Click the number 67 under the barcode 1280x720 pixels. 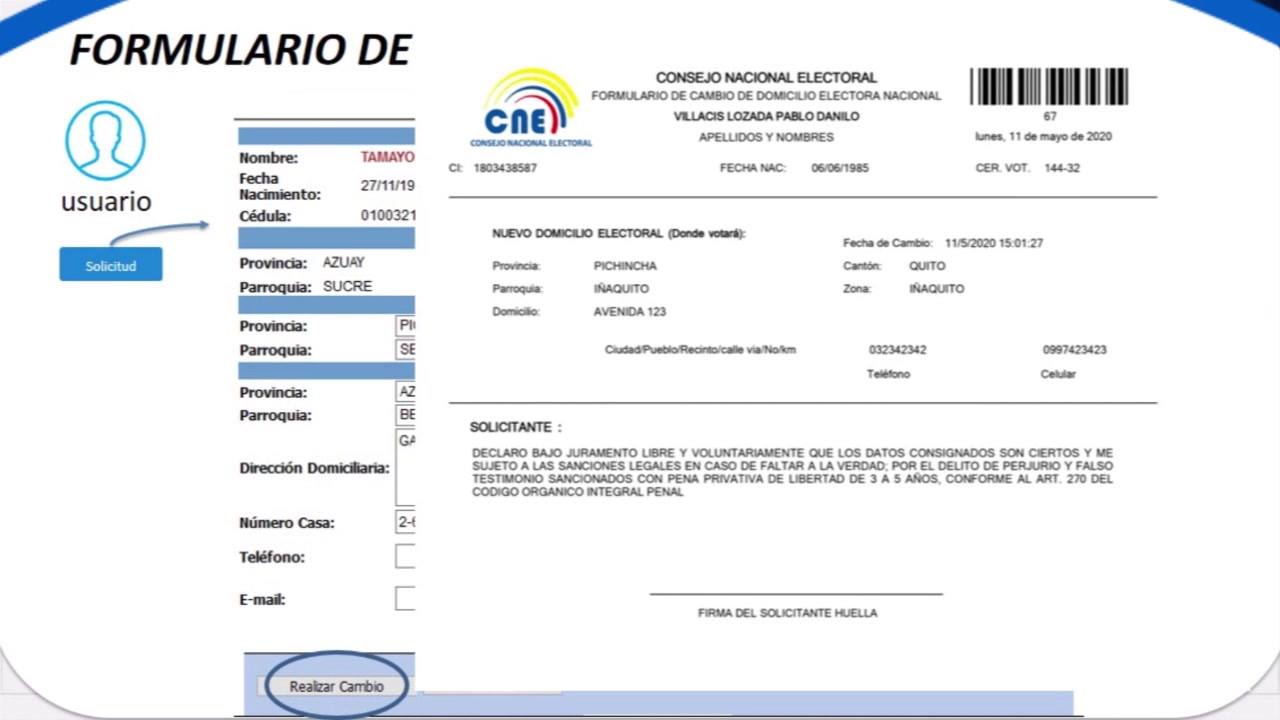(x=1050, y=117)
